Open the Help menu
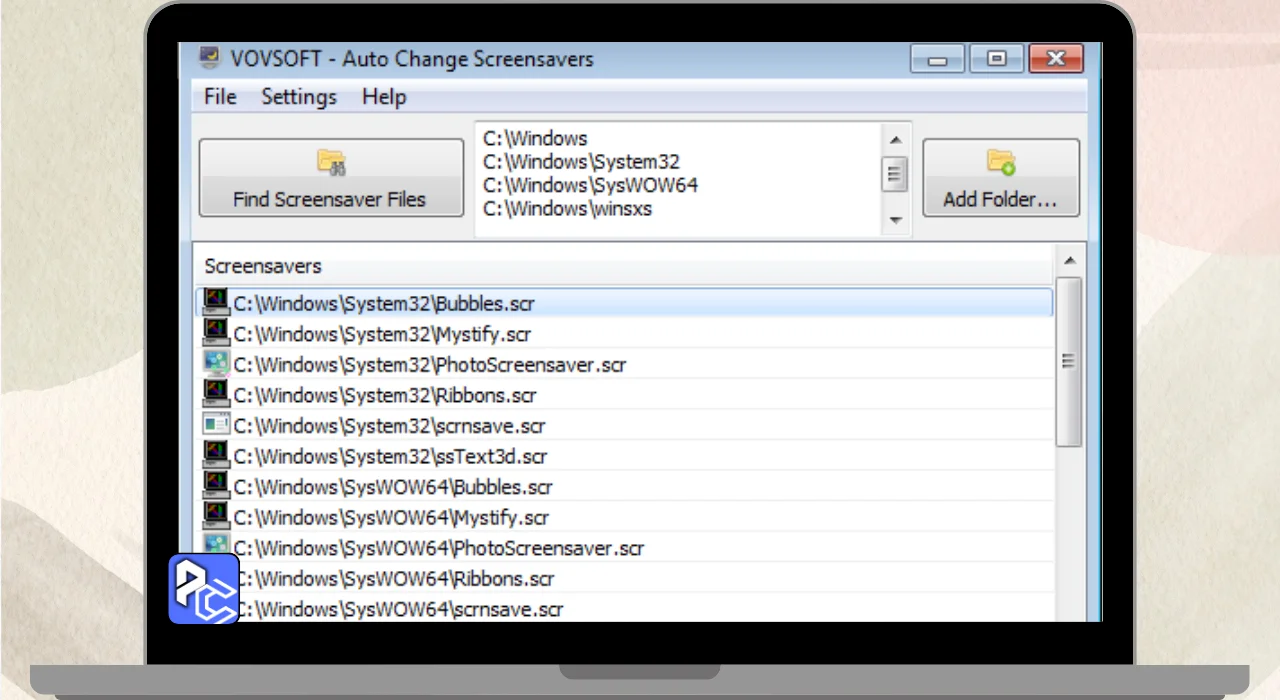Viewport: 1280px width, 700px height. pyautogui.click(x=384, y=97)
